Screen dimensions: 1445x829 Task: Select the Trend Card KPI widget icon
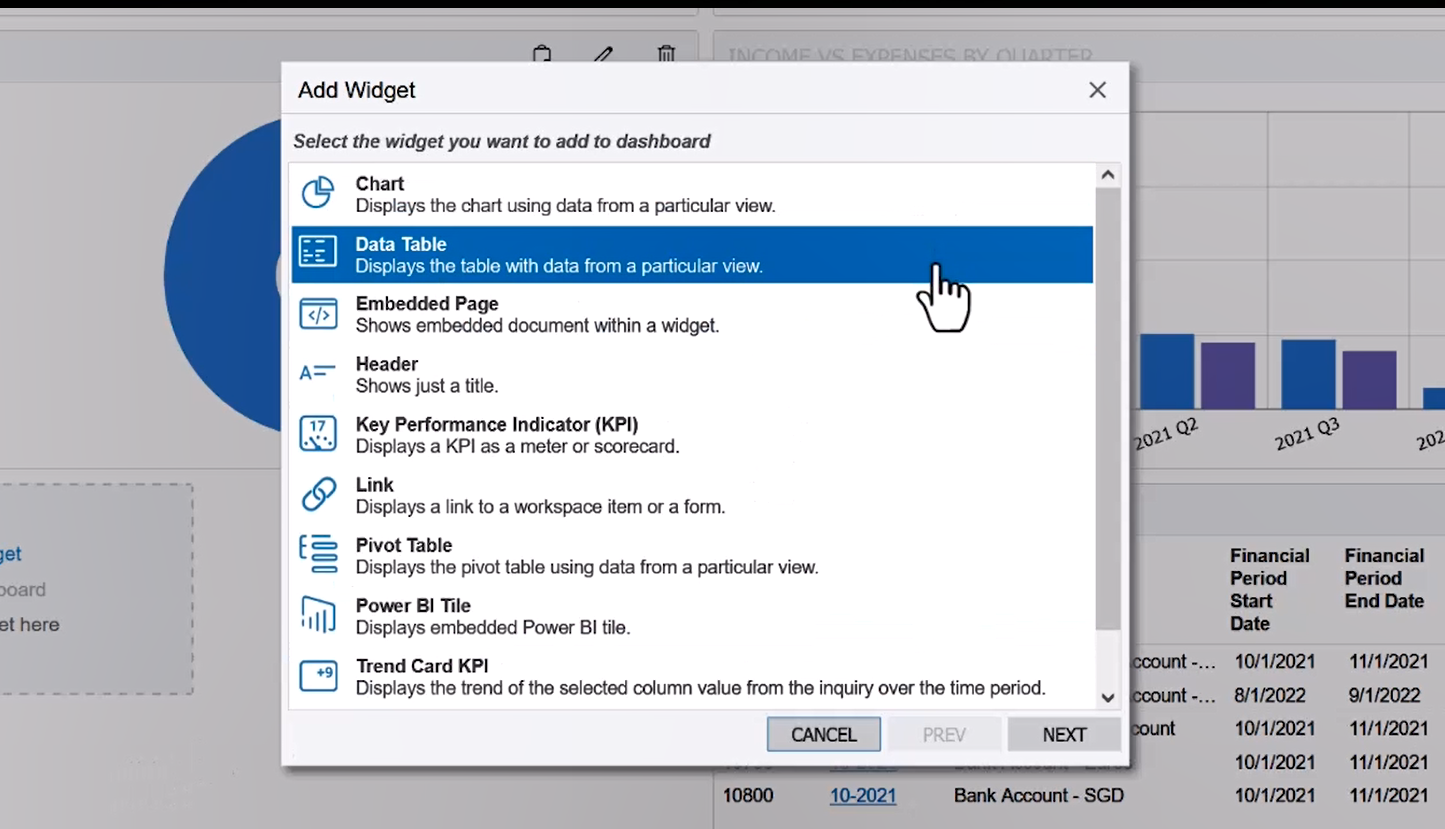coord(317,675)
